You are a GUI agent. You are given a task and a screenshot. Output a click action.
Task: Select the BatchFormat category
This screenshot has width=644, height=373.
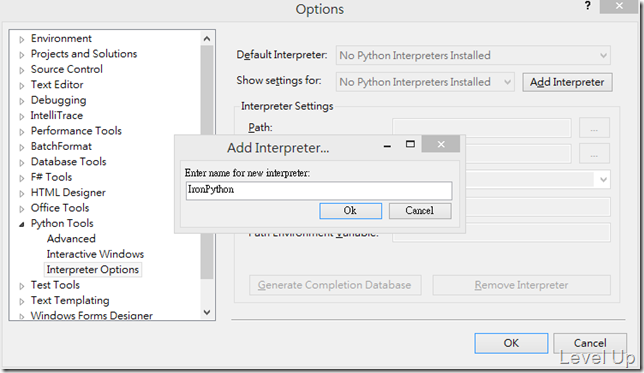[61, 146]
